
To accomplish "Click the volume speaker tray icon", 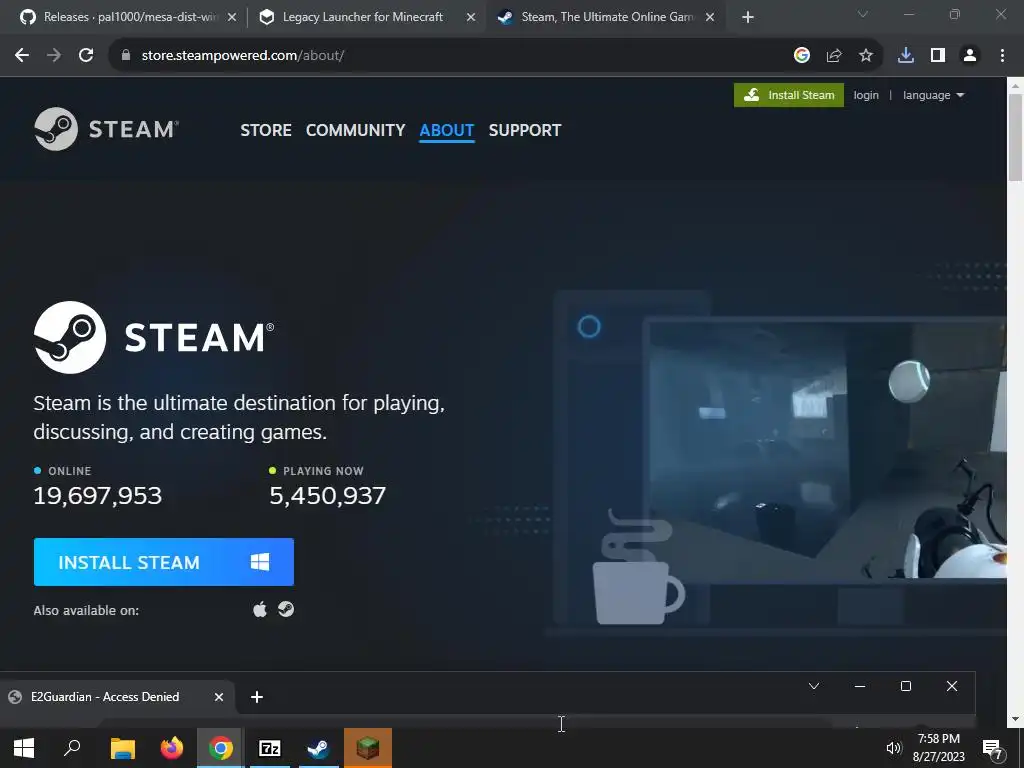I will tap(893, 748).
